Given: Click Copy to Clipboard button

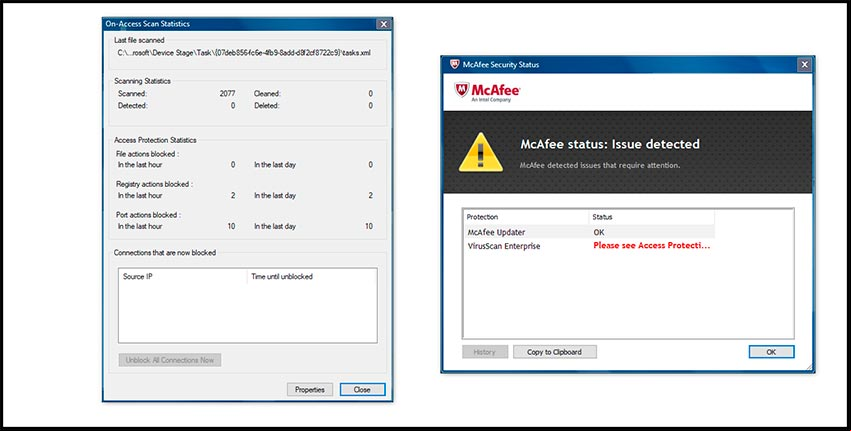Looking at the screenshot, I should tap(554, 352).
